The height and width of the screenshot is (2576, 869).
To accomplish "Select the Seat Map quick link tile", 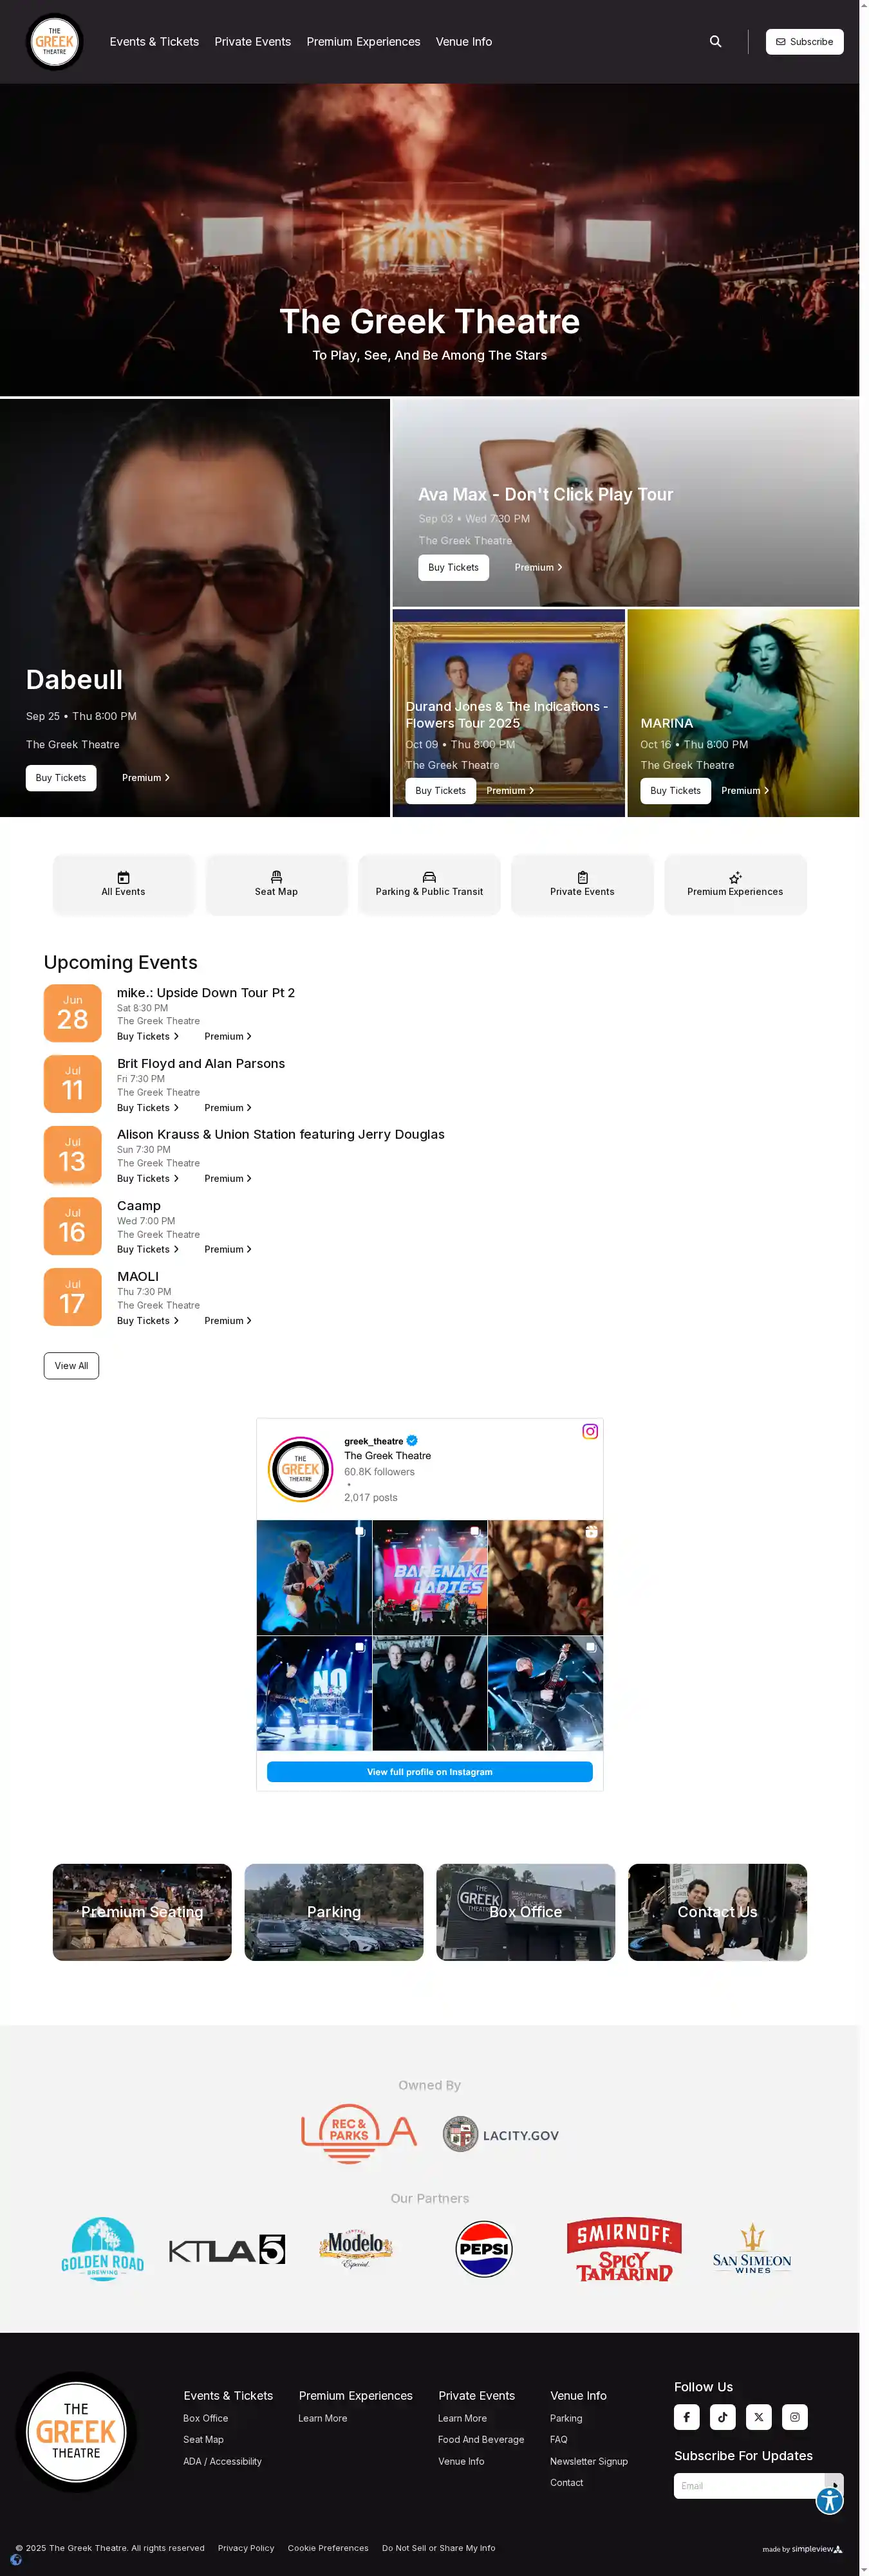I will point(276,884).
